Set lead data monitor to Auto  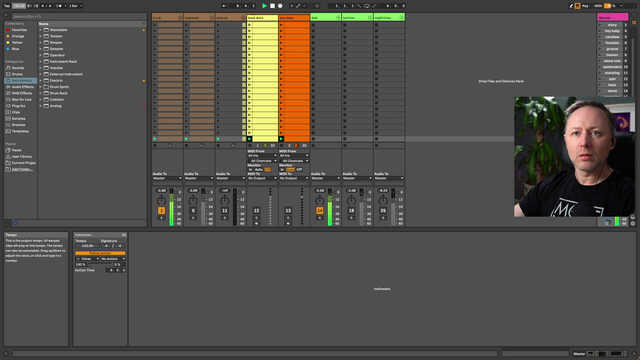click(259, 169)
